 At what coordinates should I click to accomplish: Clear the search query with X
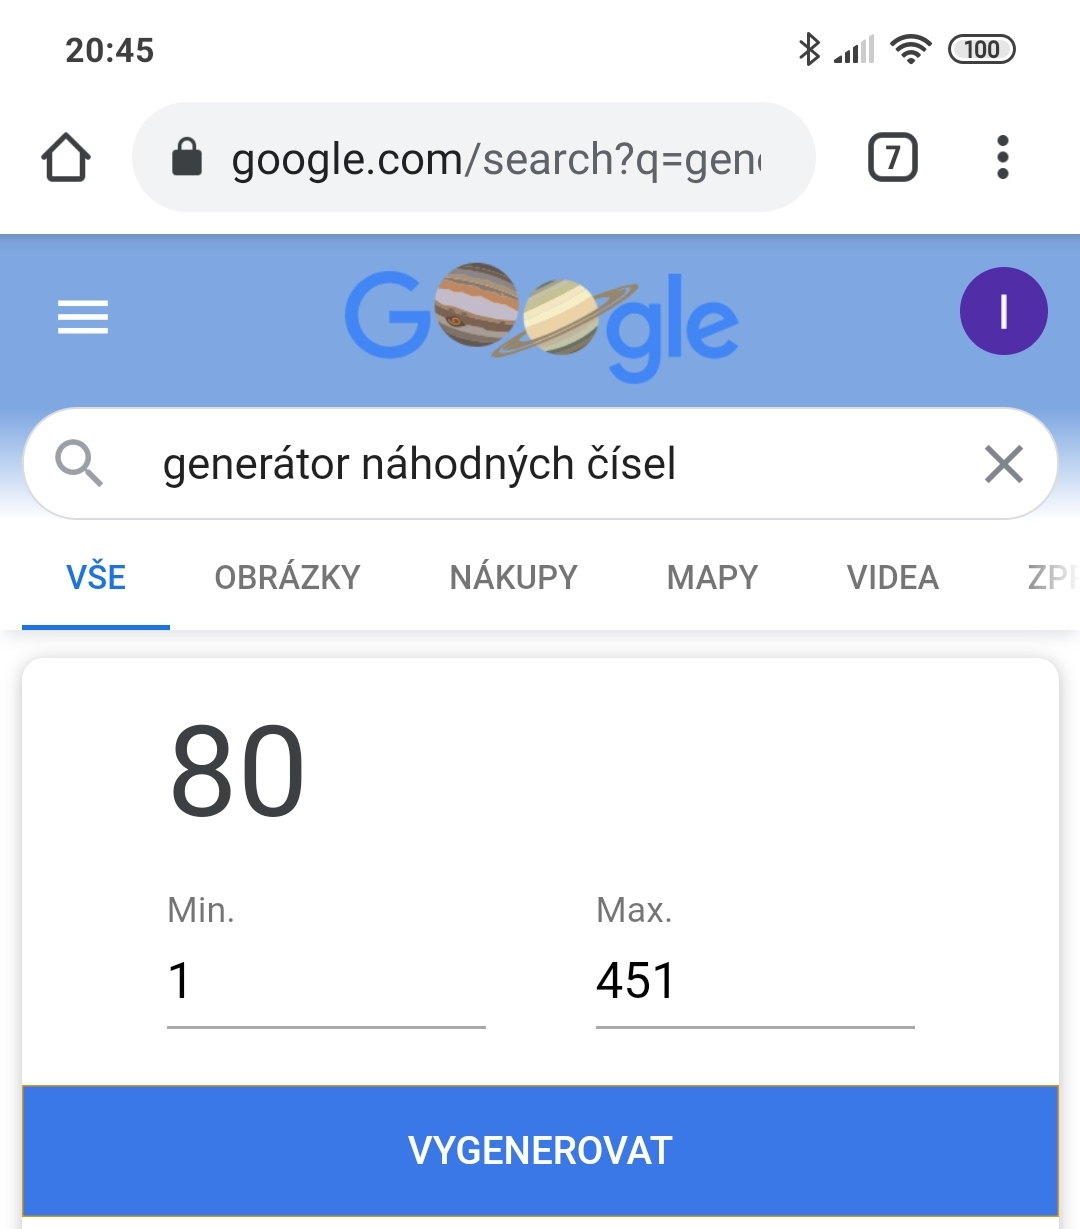1003,464
